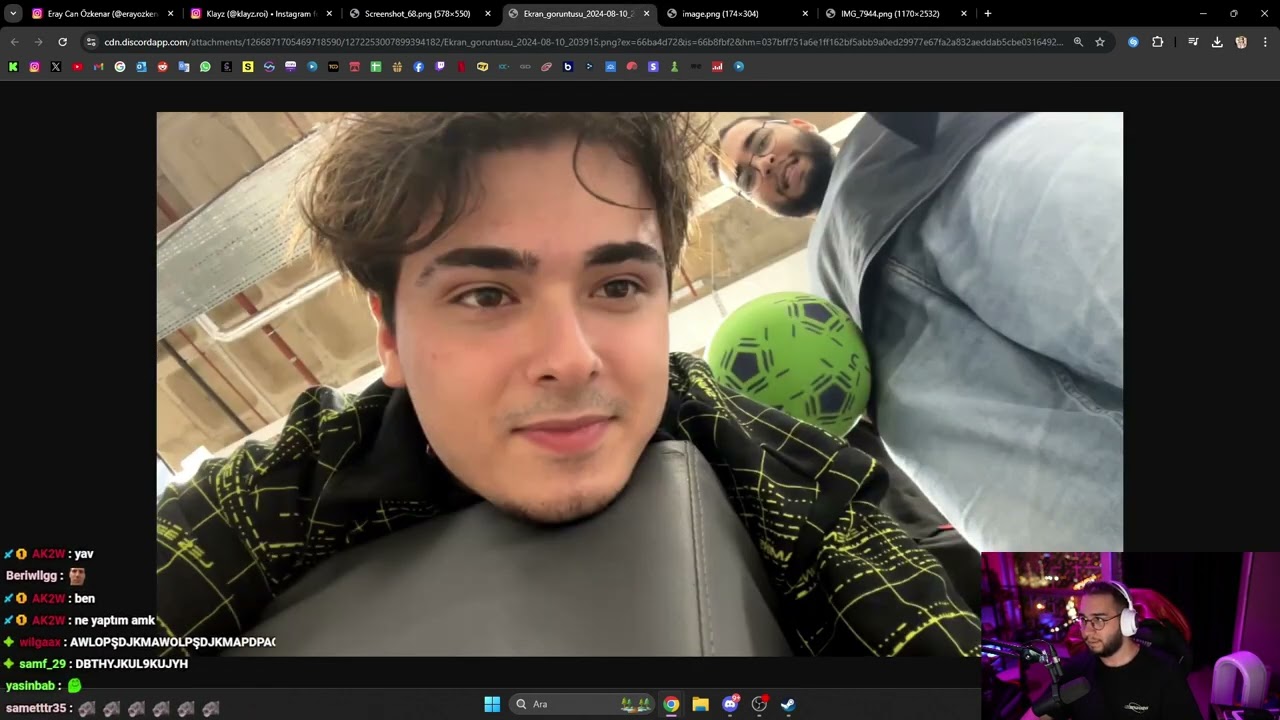Go back to the previous page
The height and width of the screenshot is (720, 1280).
(14, 42)
